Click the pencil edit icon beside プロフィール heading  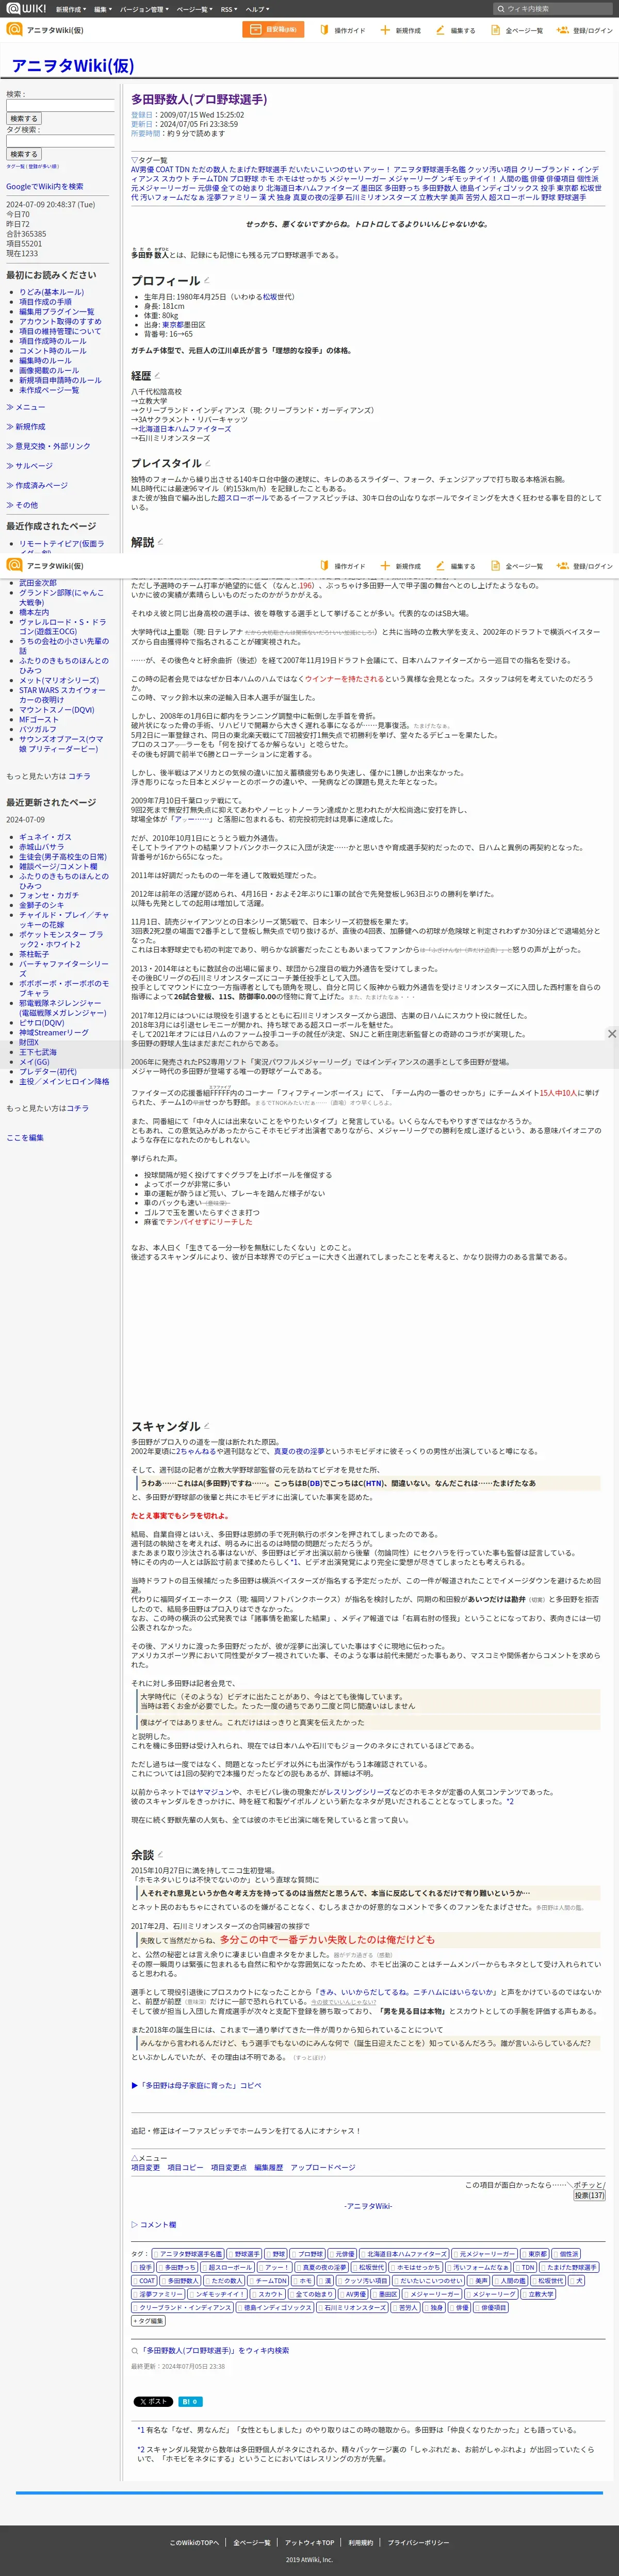pos(208,281)
